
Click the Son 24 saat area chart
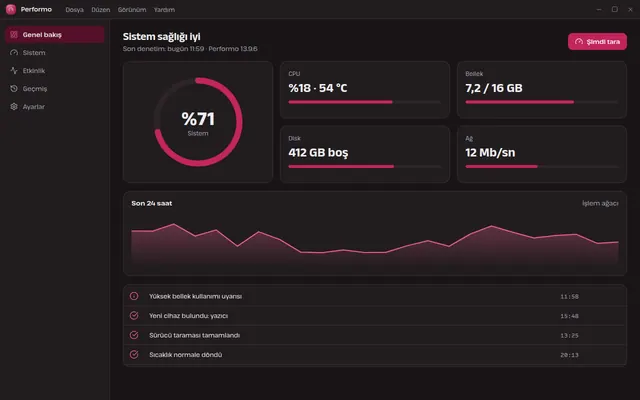point(375,244)
